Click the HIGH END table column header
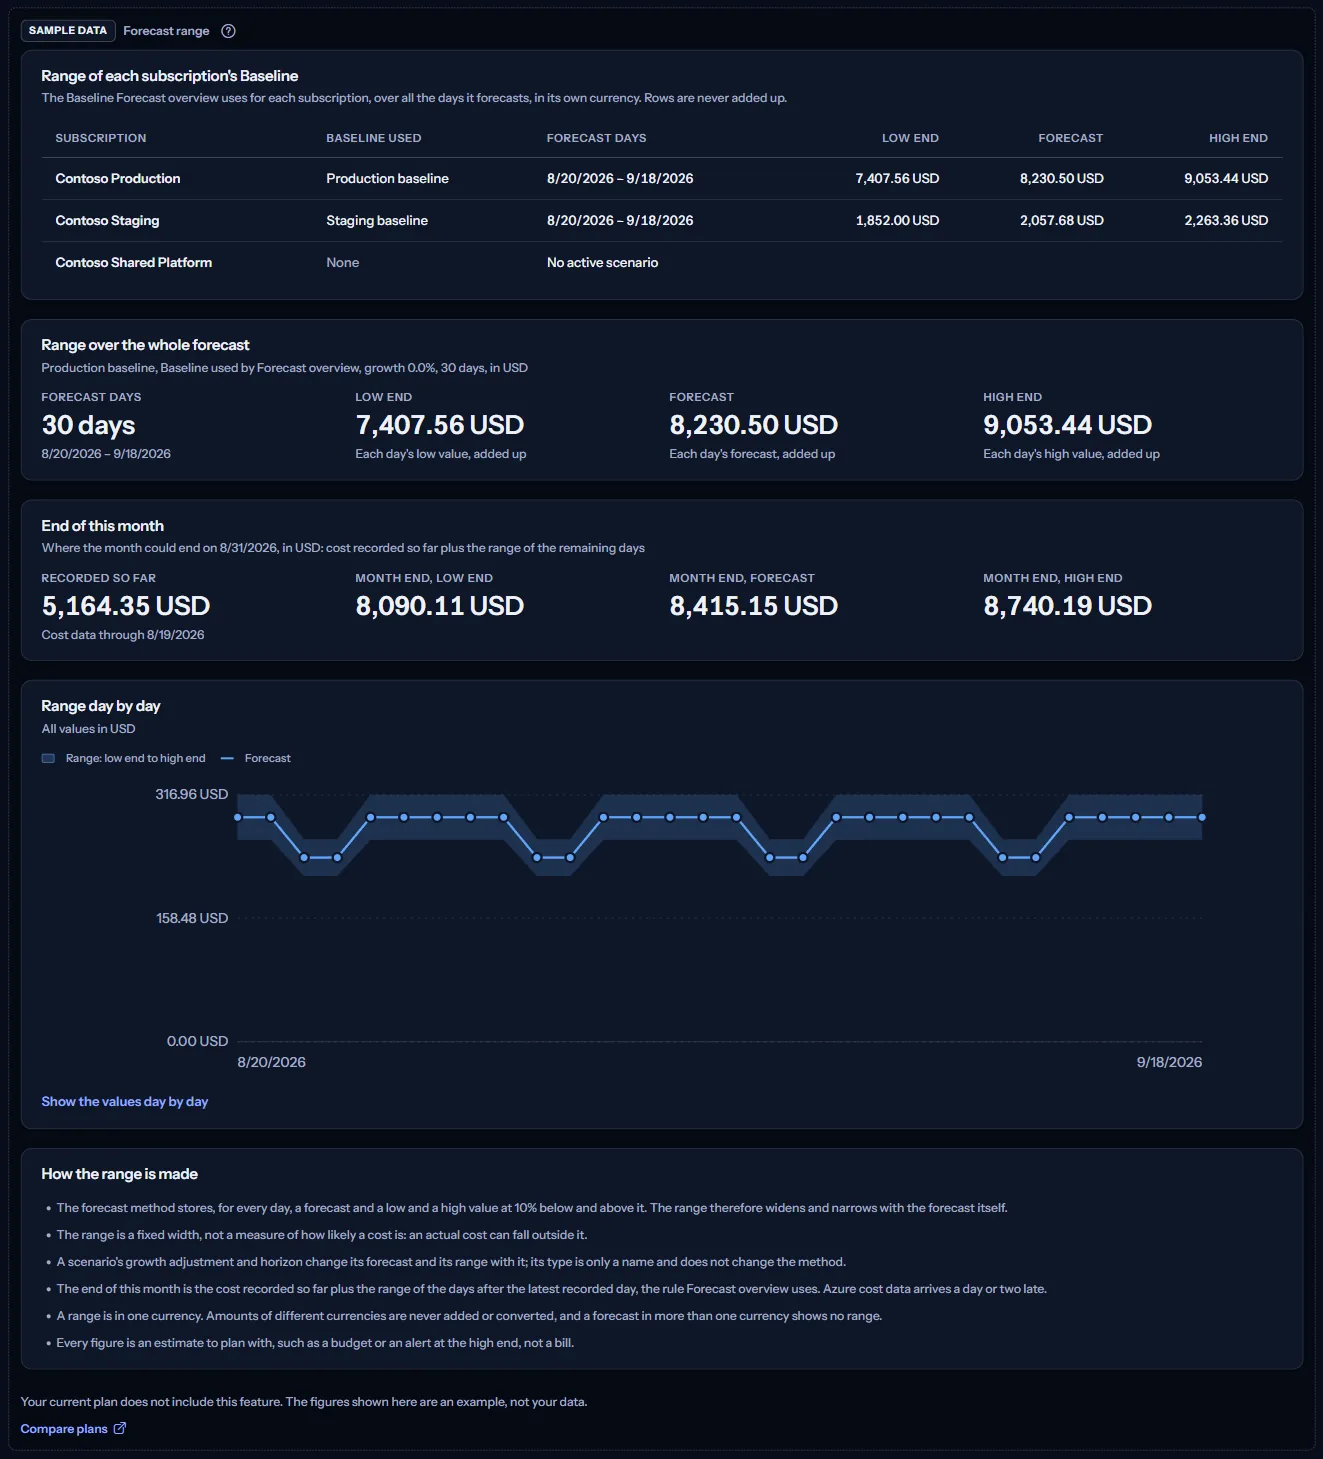Screen dimensions: 1323x1459 [x=1238, y=138]
